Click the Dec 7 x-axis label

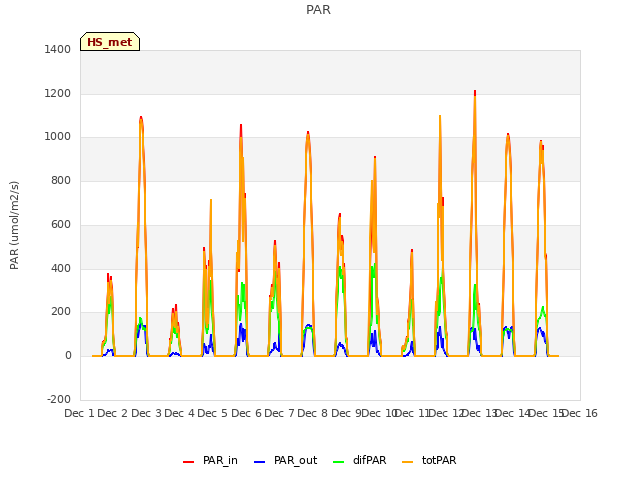click(x=279, y=413)
